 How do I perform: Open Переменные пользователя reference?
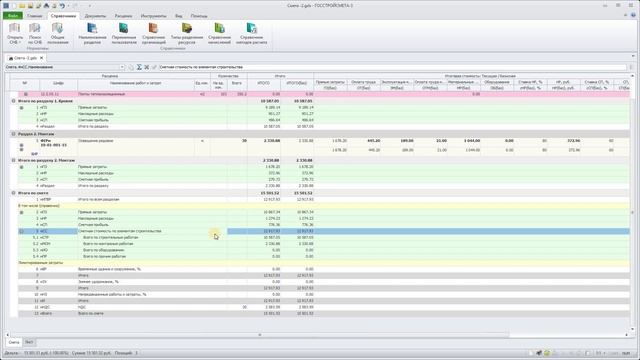(x=124, y=33)
